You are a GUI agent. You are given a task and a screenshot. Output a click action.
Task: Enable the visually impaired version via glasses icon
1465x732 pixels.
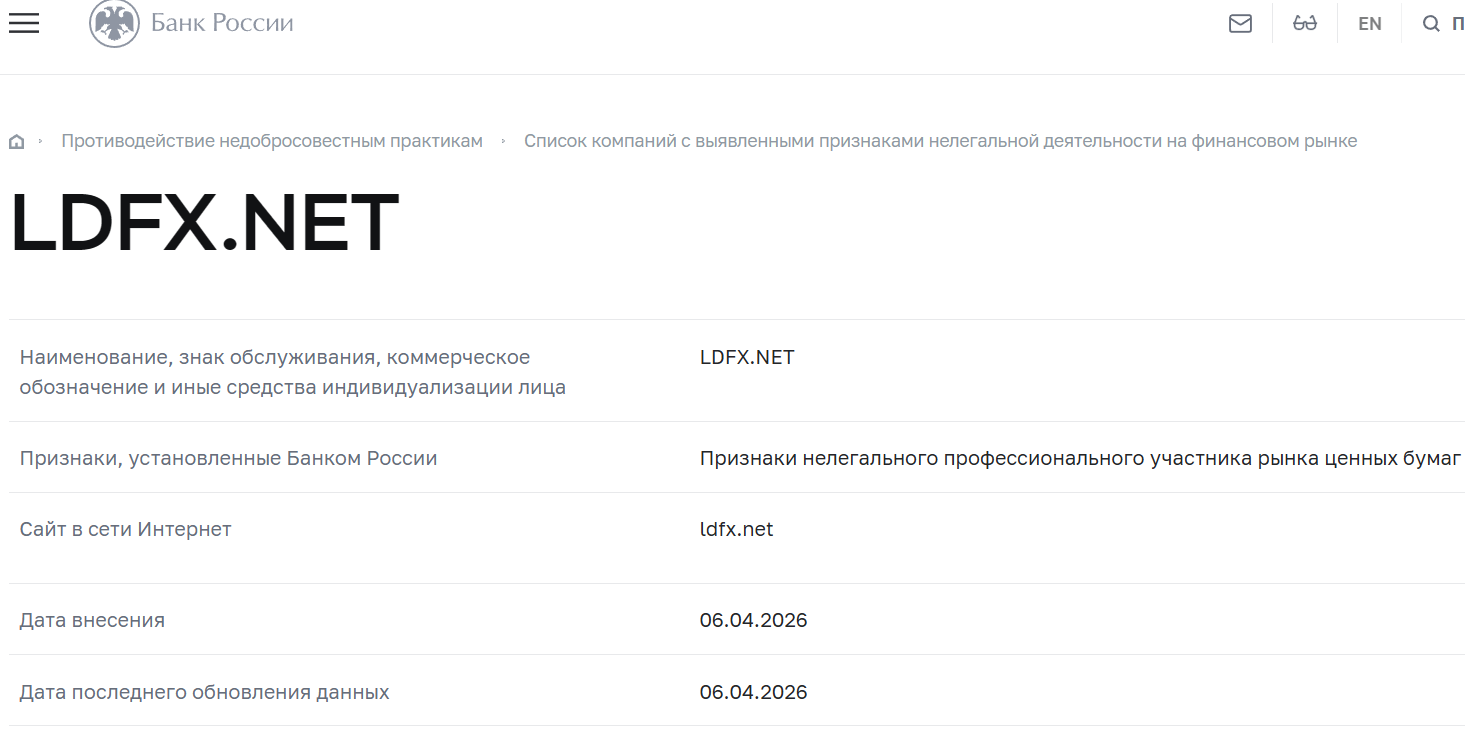[x=1304, y=23]
